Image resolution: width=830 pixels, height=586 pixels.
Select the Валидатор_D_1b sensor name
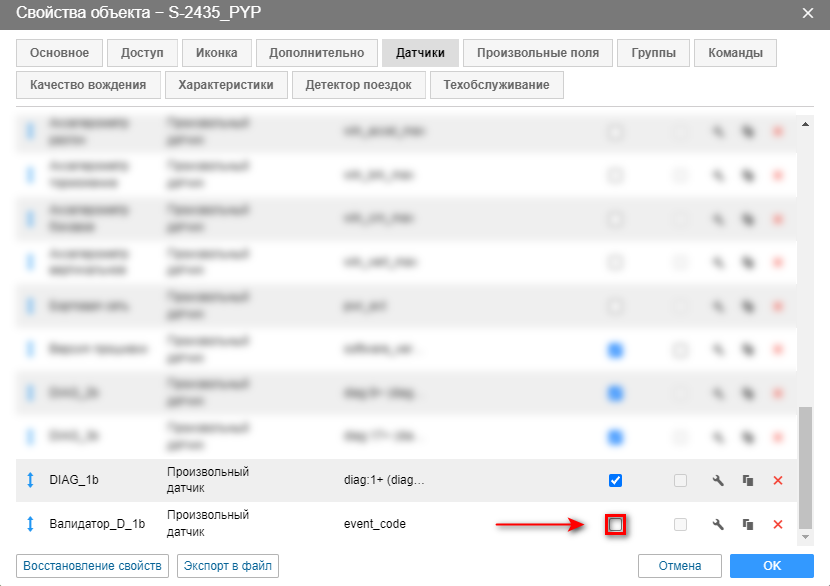click(x=97, y=524)
